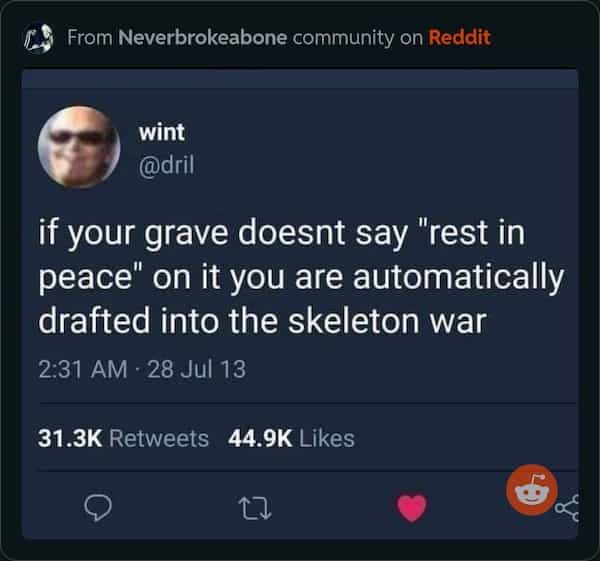600x561 pixels.
Task: Open the share icon beside the Reddit logo
Action: (x=567, y=507)
